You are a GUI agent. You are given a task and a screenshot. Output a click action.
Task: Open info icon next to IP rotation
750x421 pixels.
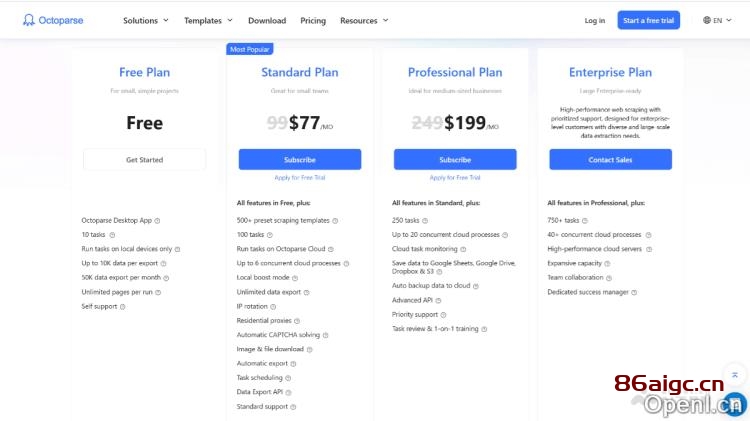coord(273,307)
